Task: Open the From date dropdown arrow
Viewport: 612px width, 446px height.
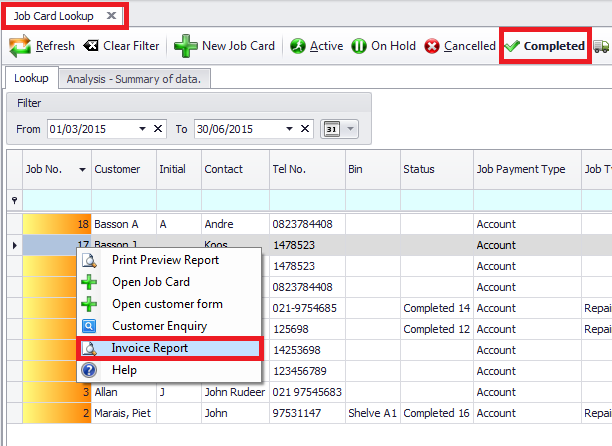Action: pyautogui.click(x=142, y=129)
